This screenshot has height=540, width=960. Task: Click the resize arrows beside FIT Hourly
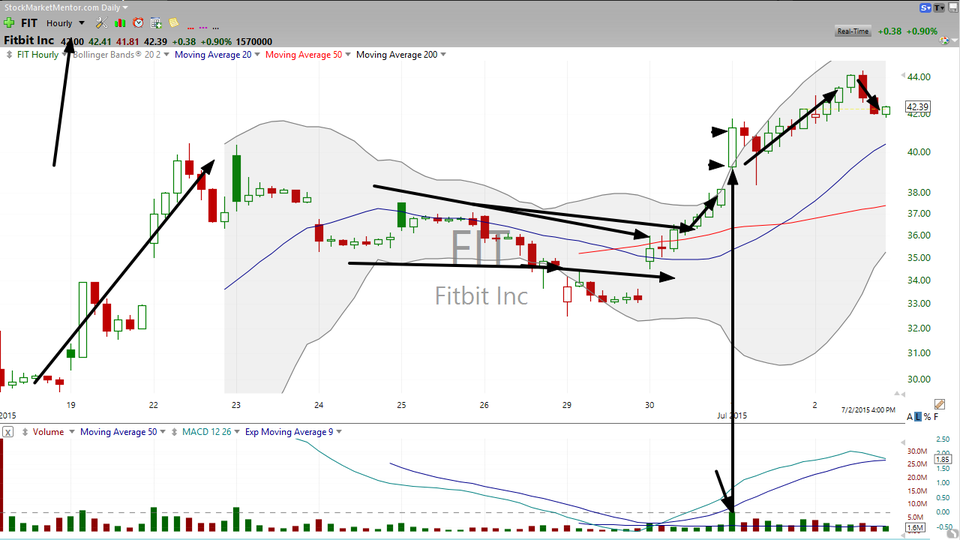[x=9, y=54]
